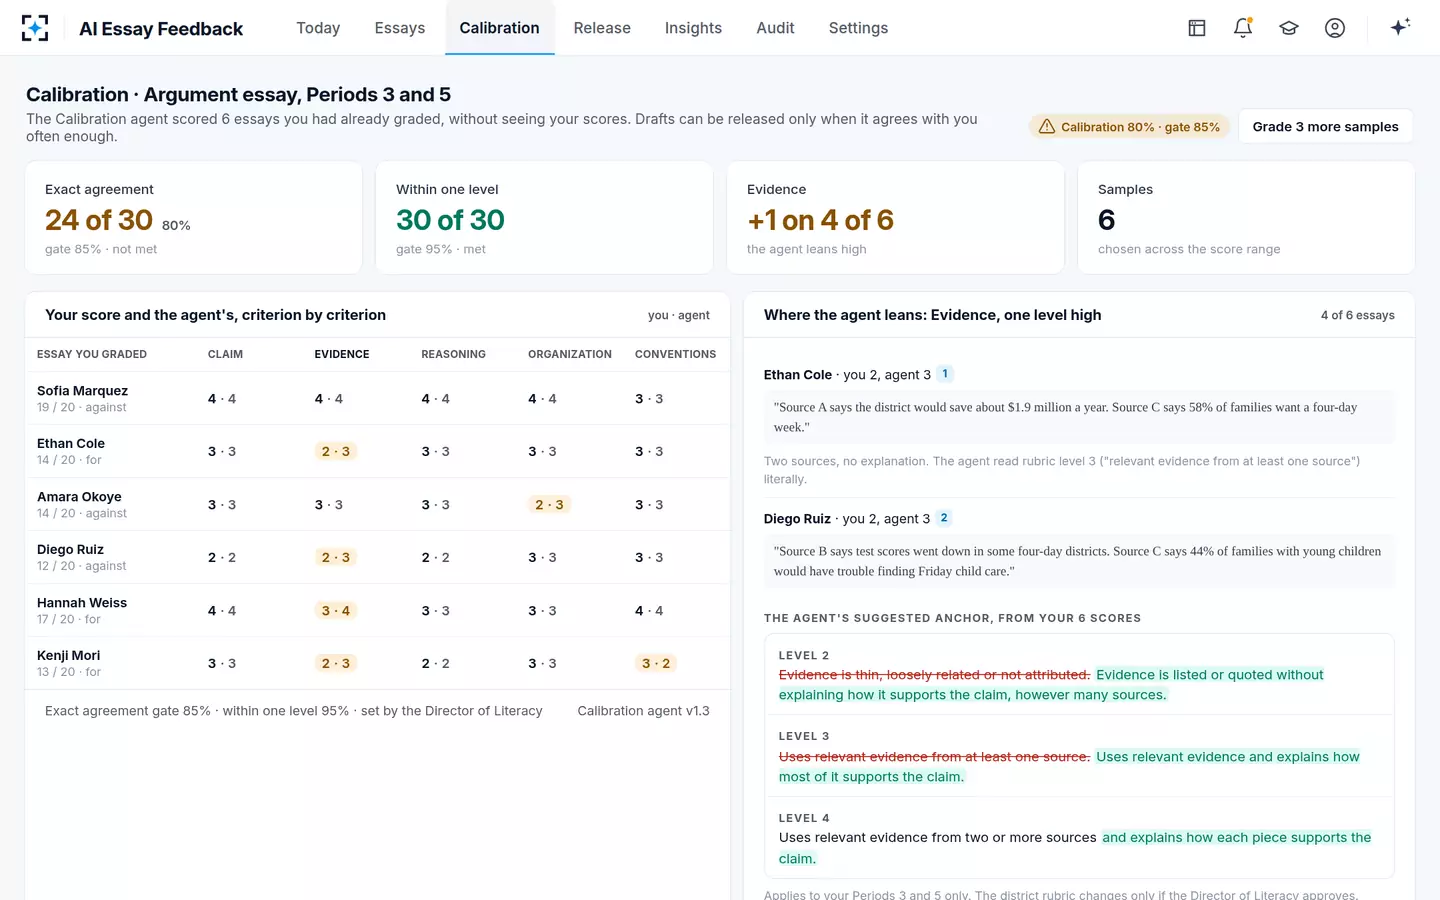1440x900 pixels.
Task: Select the Exact agreement card
Action: [194, 218]
